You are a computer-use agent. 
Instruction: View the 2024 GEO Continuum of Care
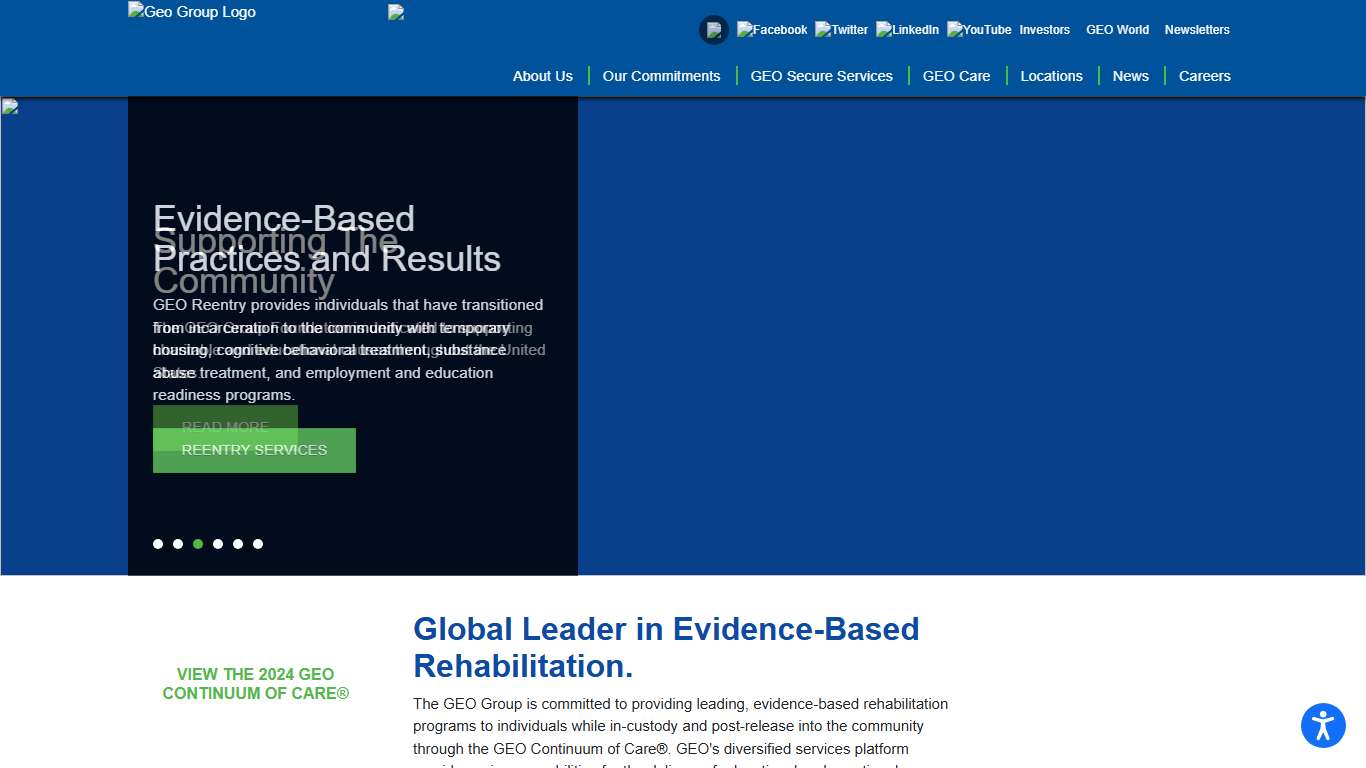[255, 683]
